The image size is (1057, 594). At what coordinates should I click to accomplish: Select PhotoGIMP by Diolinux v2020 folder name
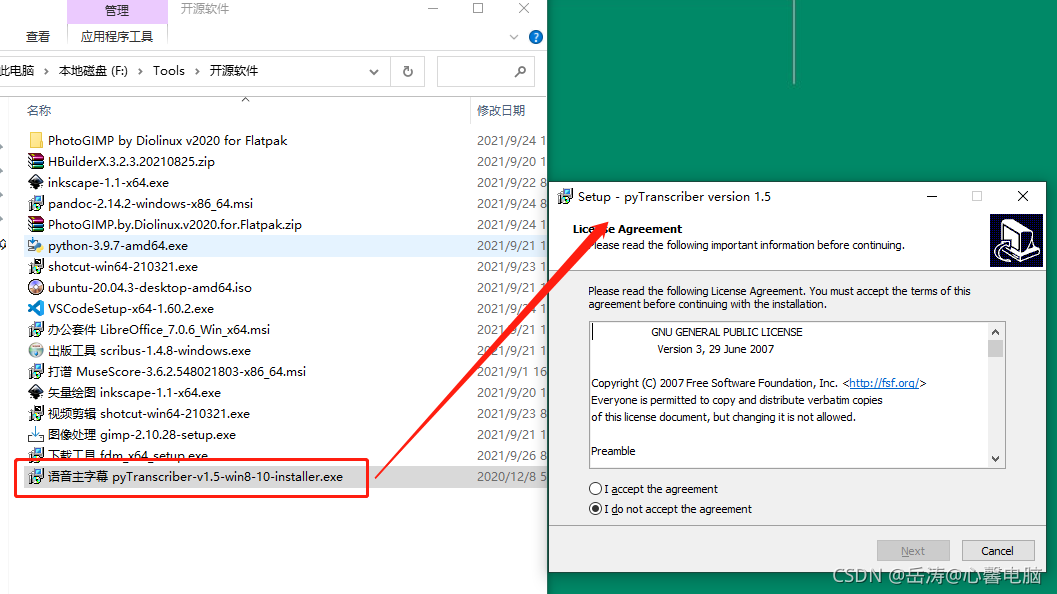[x=167, y=140]
